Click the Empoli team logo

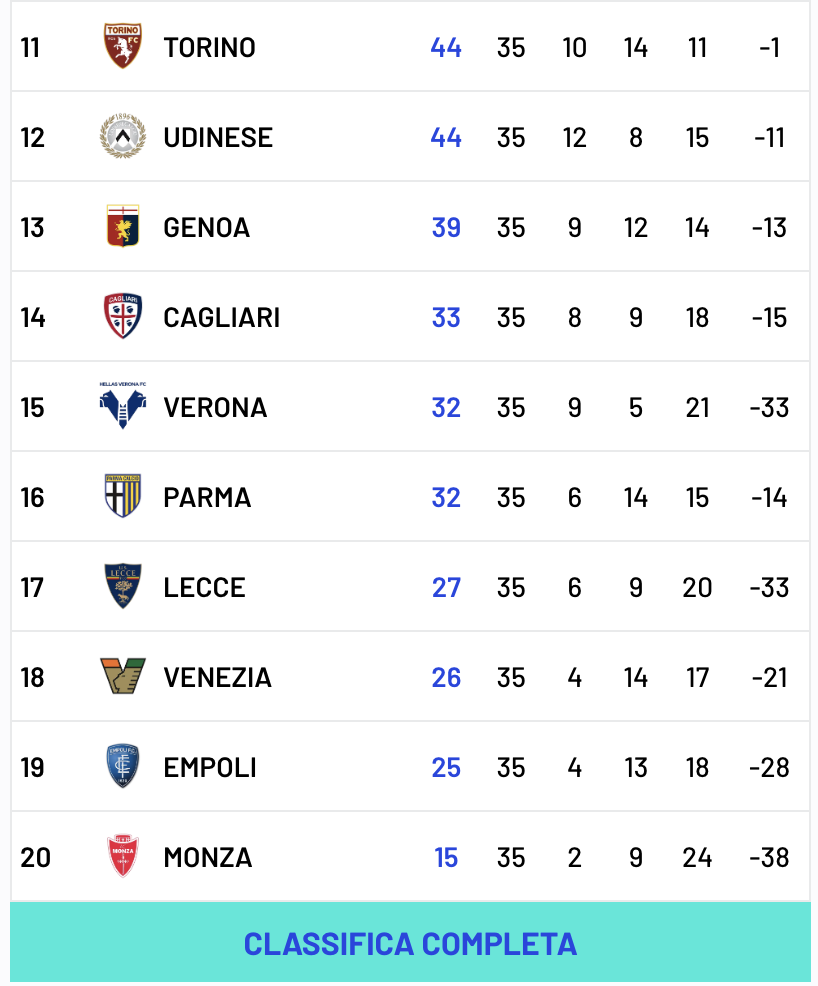tap(123, 767)
